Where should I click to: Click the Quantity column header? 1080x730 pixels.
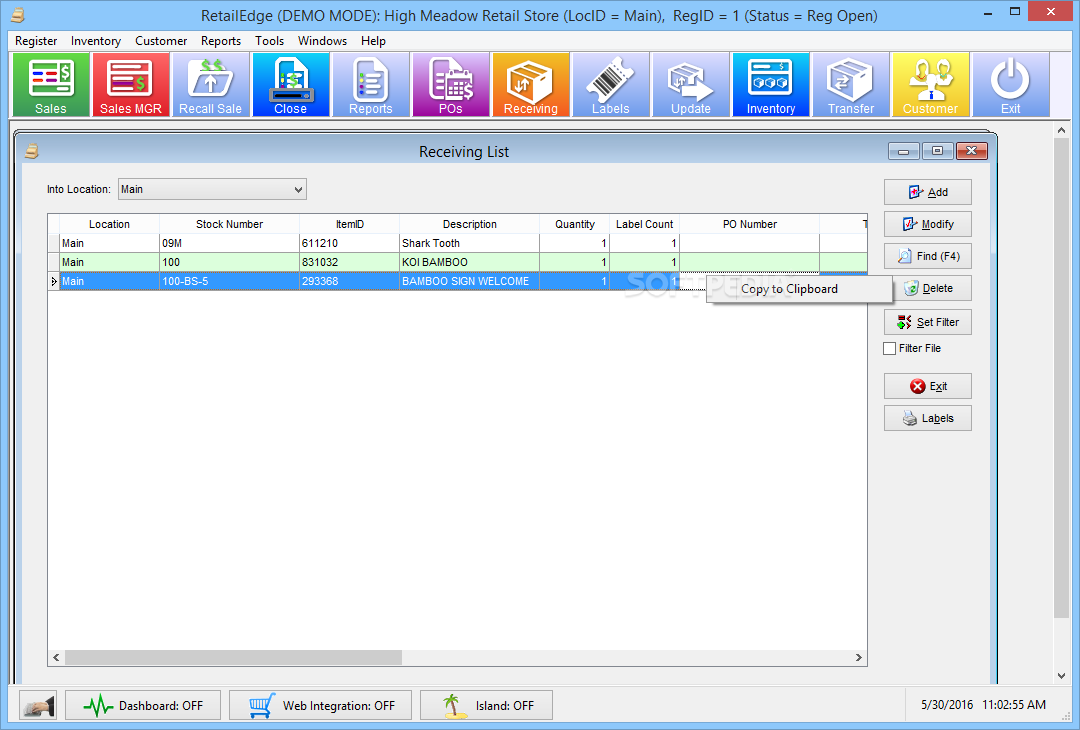point(574,224)
